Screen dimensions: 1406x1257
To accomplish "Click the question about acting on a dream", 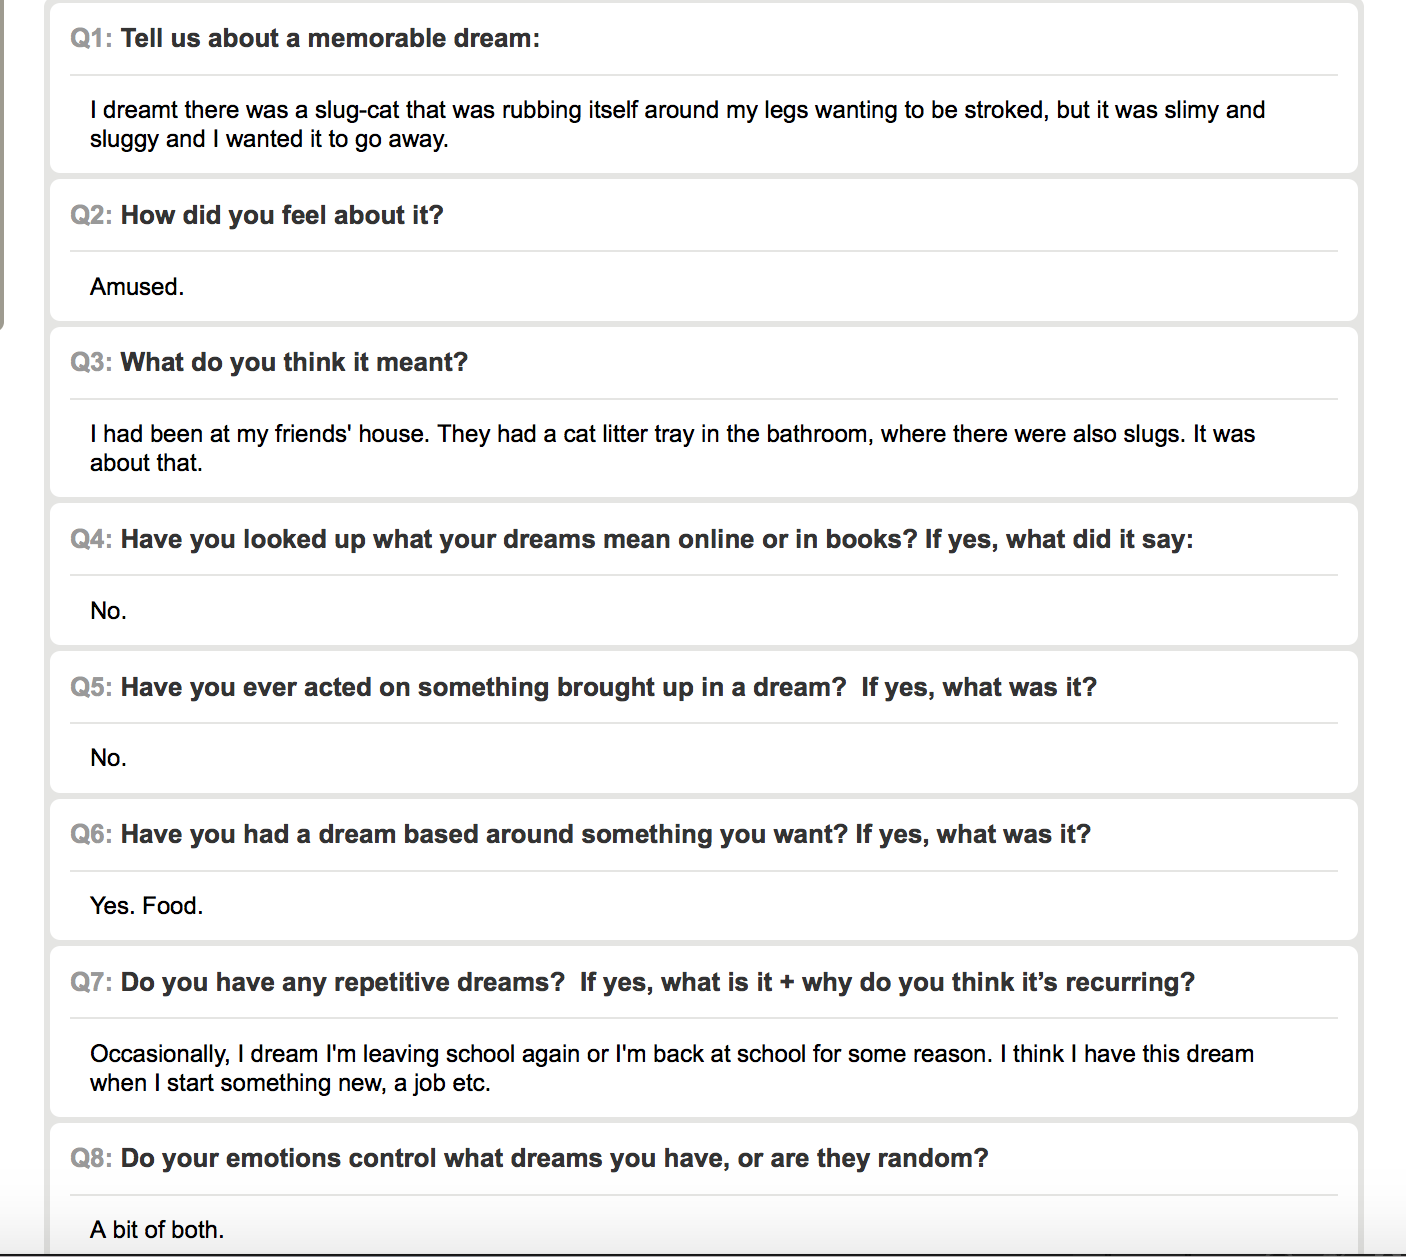I will point(608,687).
